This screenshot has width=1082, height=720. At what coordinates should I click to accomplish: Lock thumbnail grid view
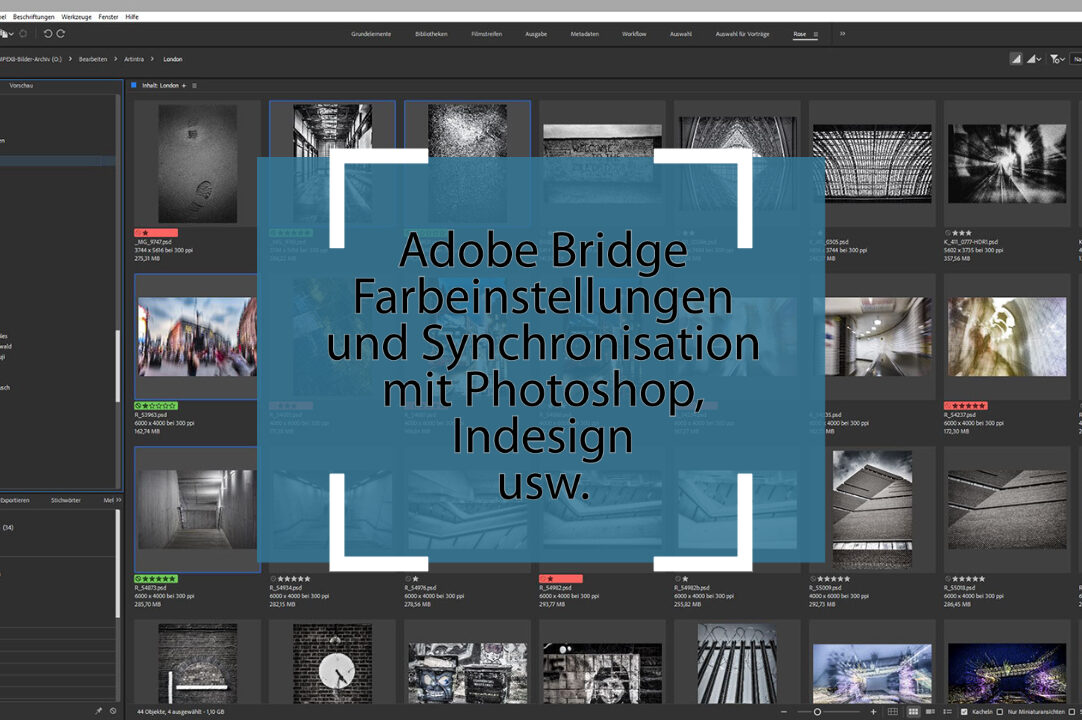pos(893,712)
